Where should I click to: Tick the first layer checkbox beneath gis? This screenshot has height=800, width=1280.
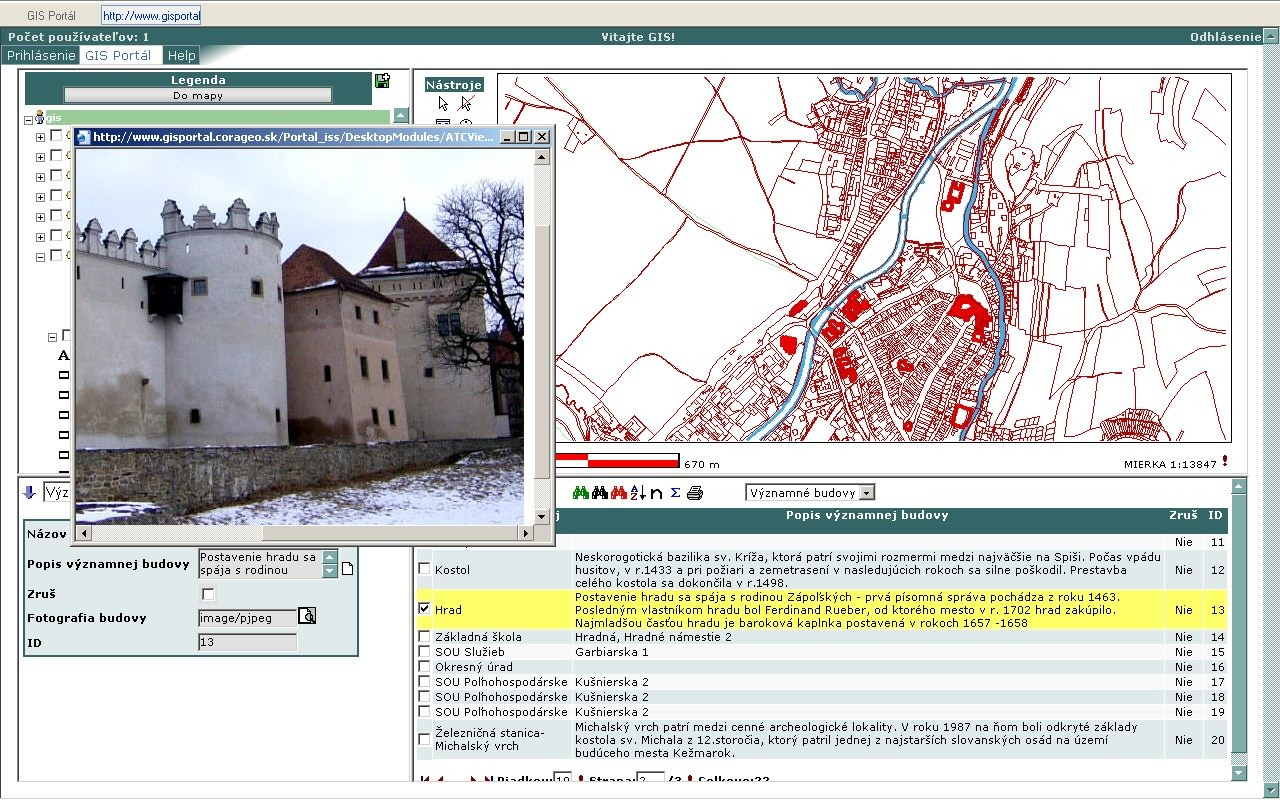56,136
